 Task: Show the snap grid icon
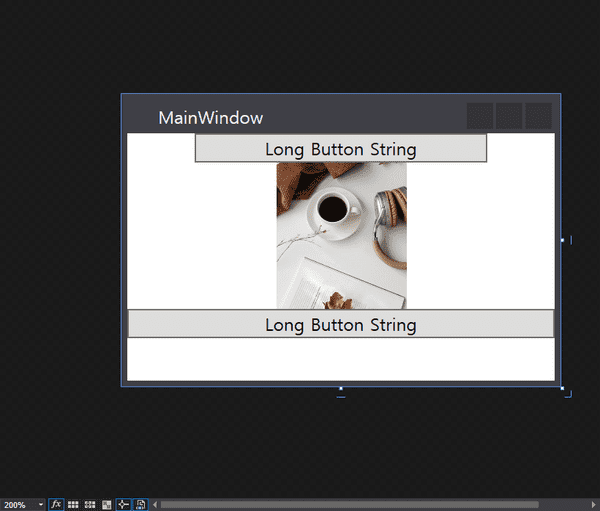[x=73, y=505]
